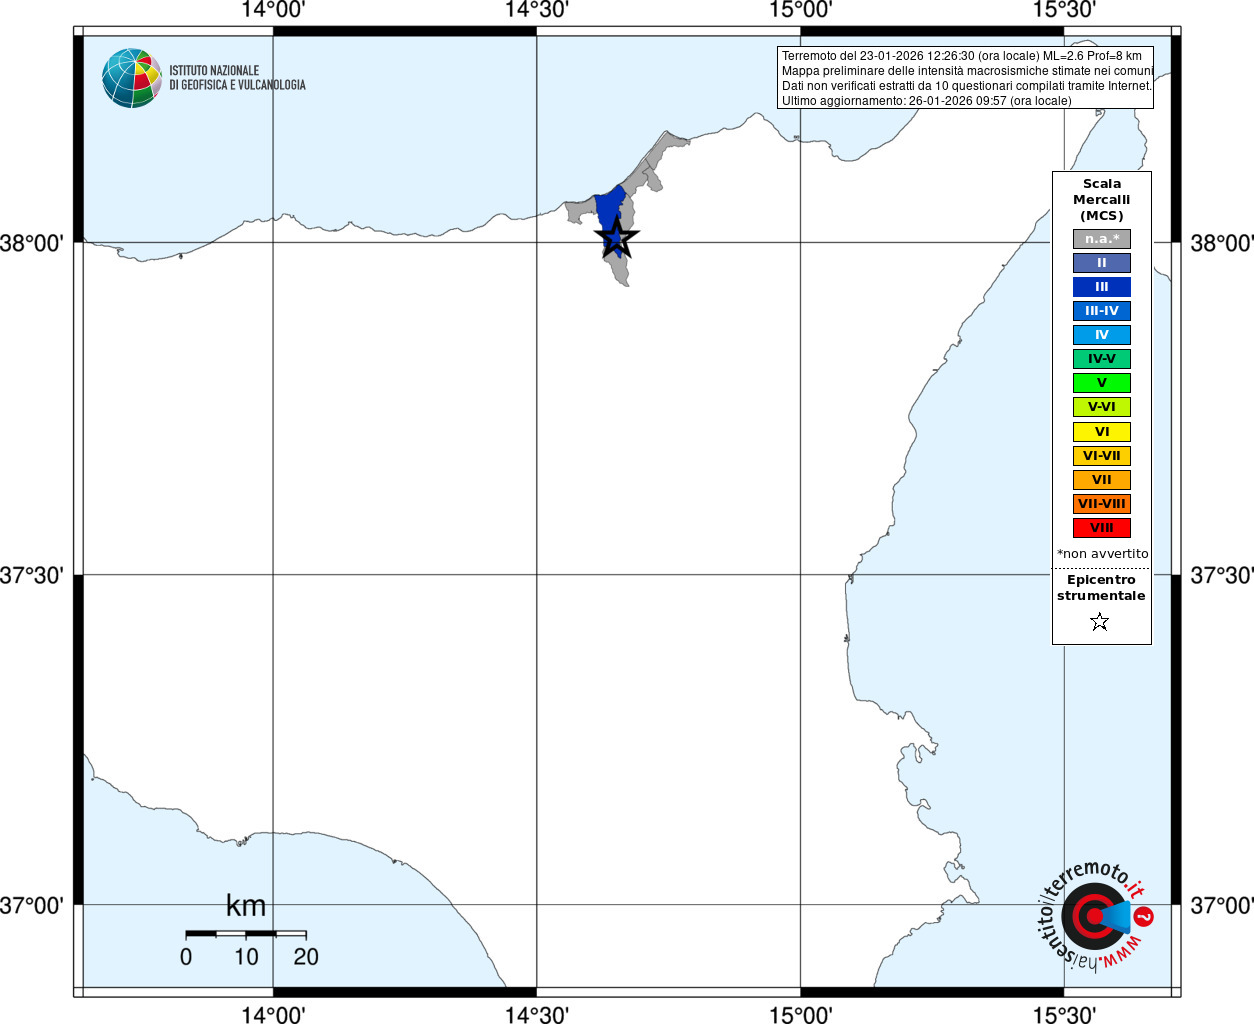Viewport: 1254px width, 1024px height.
Task: Select the intensity II legend swatch
Action: coord(1102,263)
